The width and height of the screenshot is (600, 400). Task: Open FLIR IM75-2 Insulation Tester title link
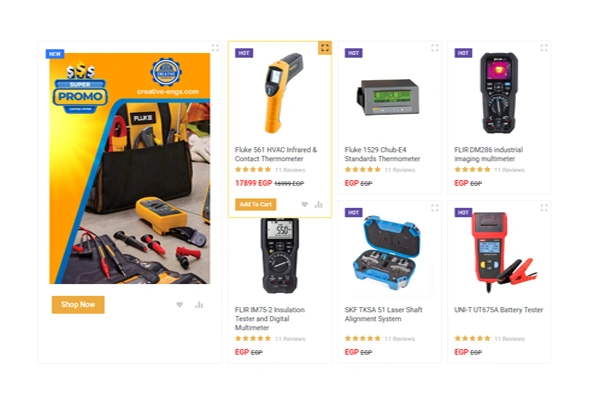[270, 318]
